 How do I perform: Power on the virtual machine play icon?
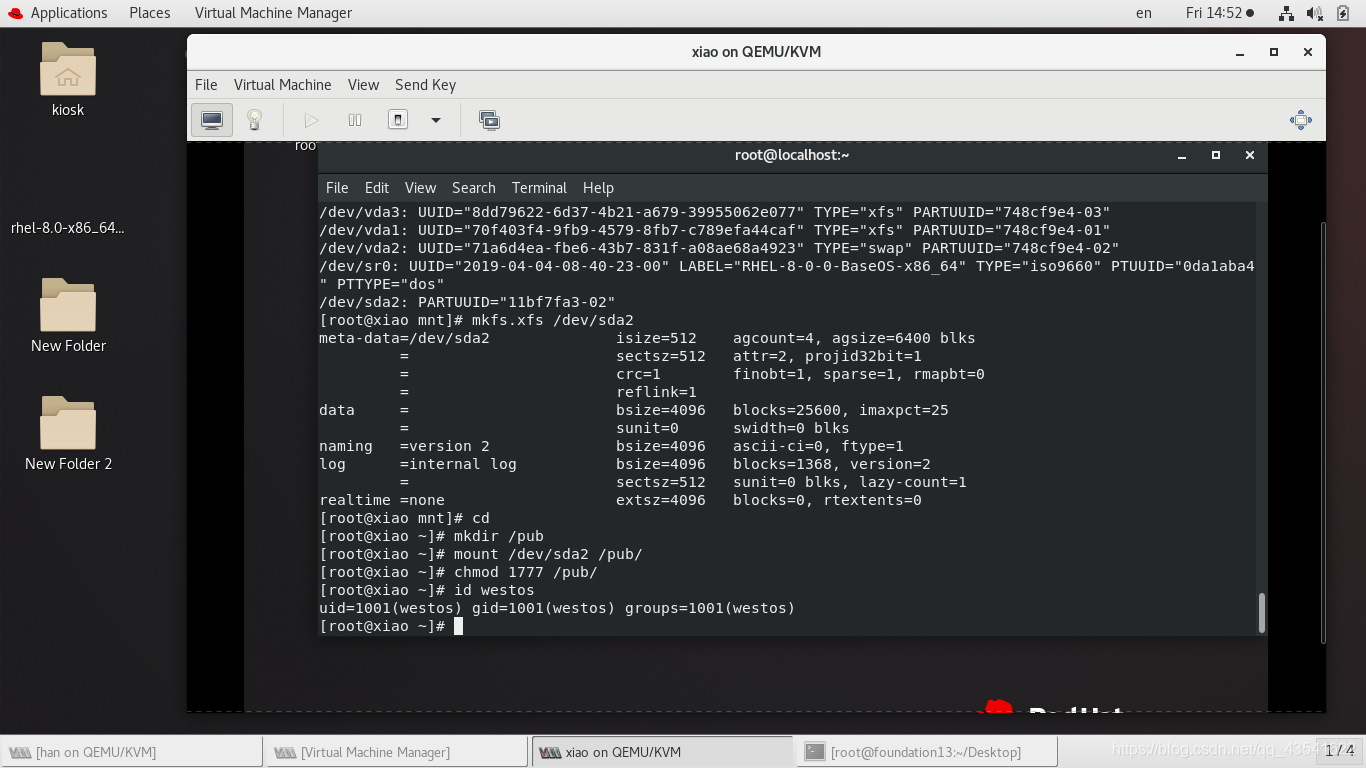pyautogui.click(x=311, y=120)
